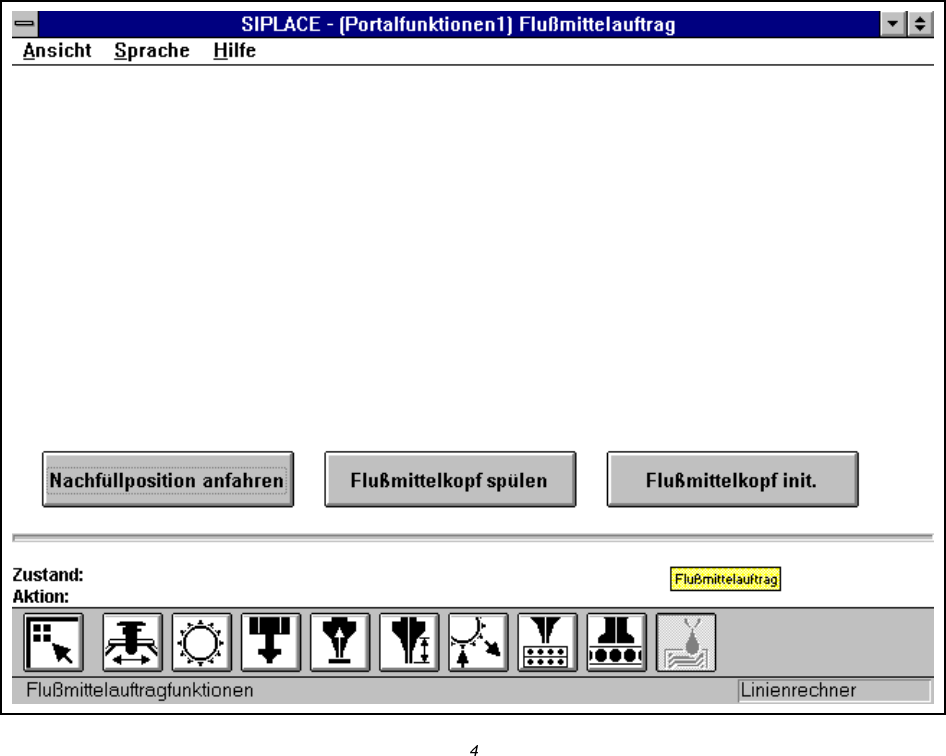Open the Sprache menu
The image size is (946, 756).
pyautogui.click(x=151, y=51)
